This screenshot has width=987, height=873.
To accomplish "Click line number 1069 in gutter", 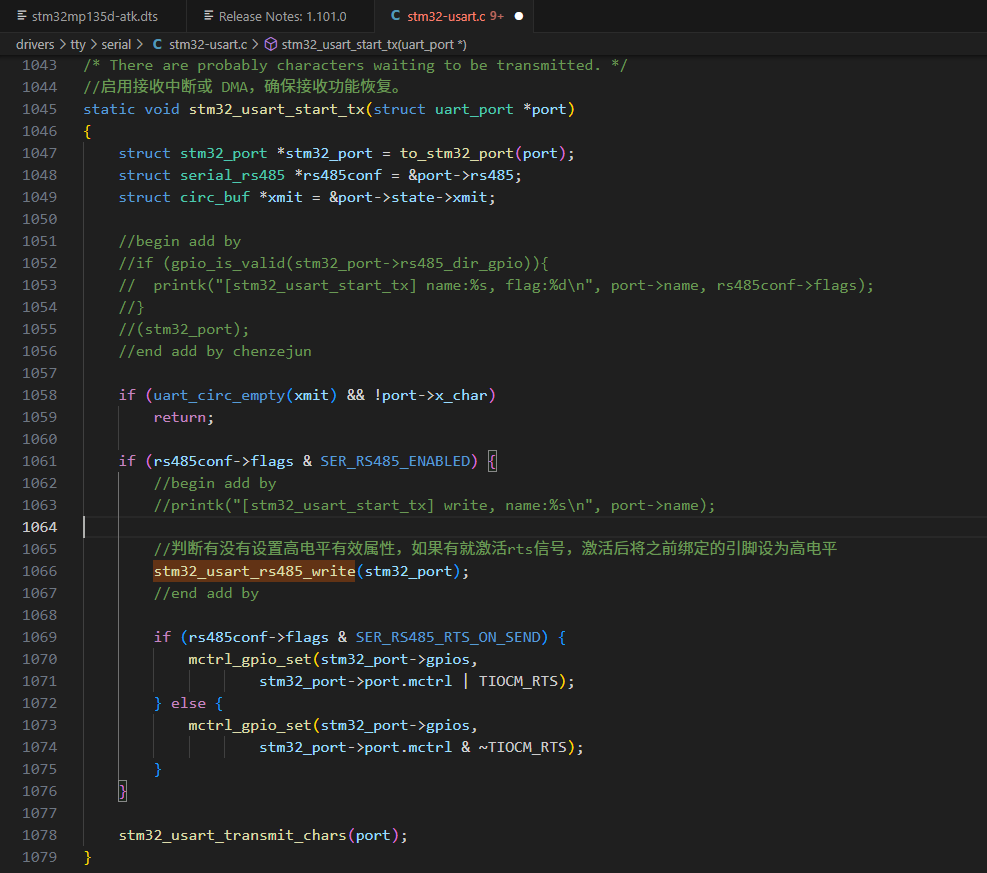I will pyautogui.click(x=39, y=638).
